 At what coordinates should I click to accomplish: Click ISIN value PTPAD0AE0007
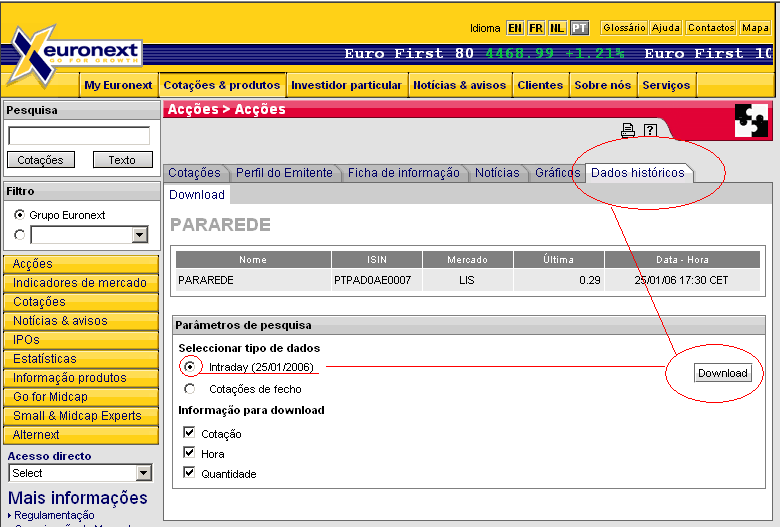click(x=372, y=280)
